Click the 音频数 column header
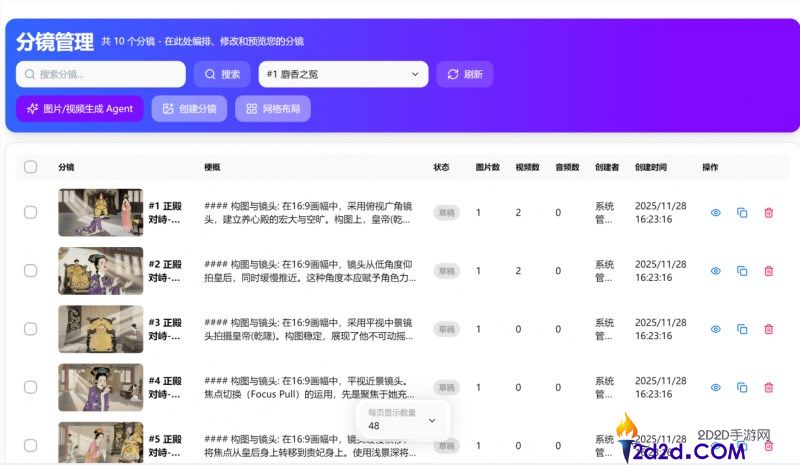This screenshot has height=465, width=800. (567, 167)
